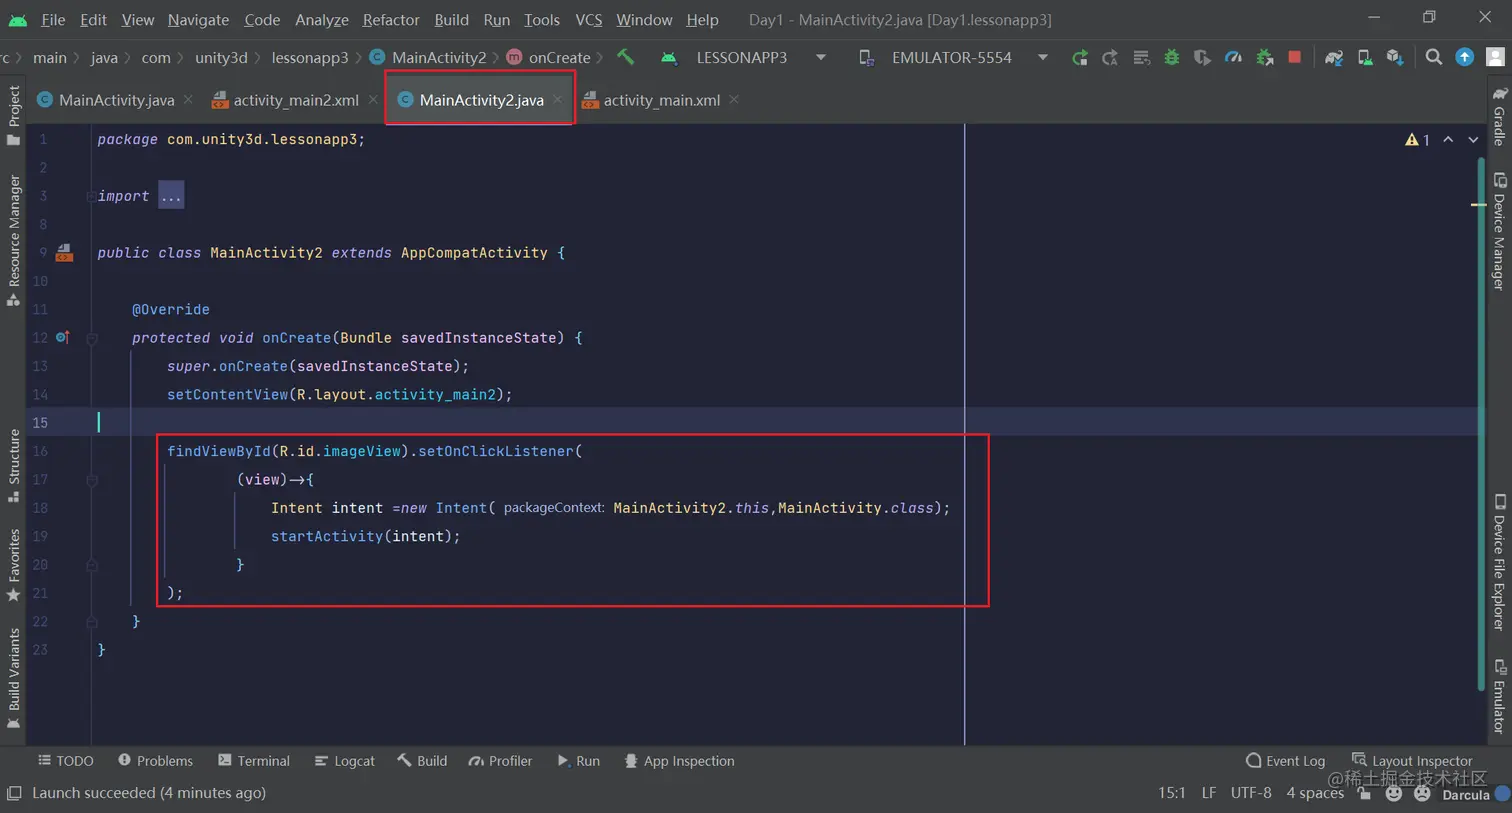Click Apply Code Changes icon
The width and height of the screenshot is (1512, 813).
click(1110, 58)
